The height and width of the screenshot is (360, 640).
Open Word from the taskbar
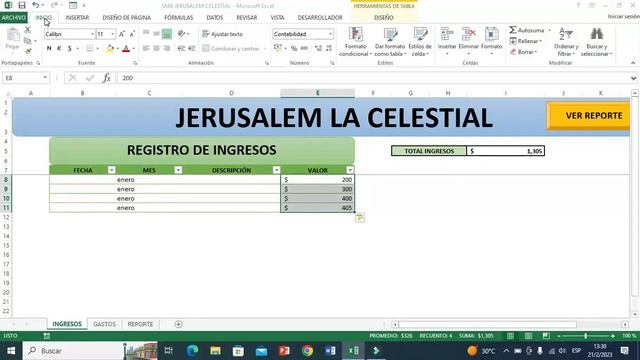point(330,351)
